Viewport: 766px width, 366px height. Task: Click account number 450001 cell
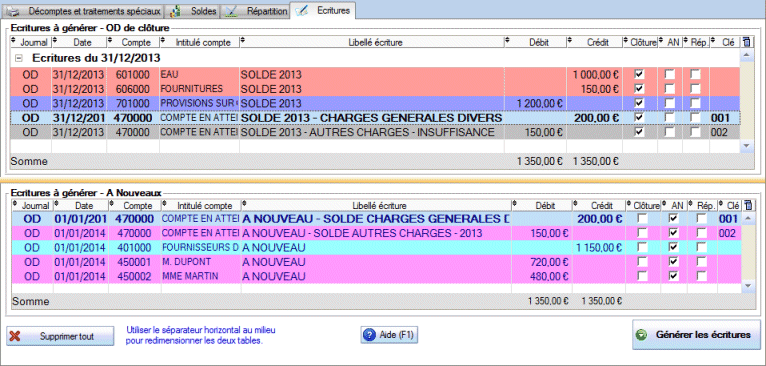point(135,262)
